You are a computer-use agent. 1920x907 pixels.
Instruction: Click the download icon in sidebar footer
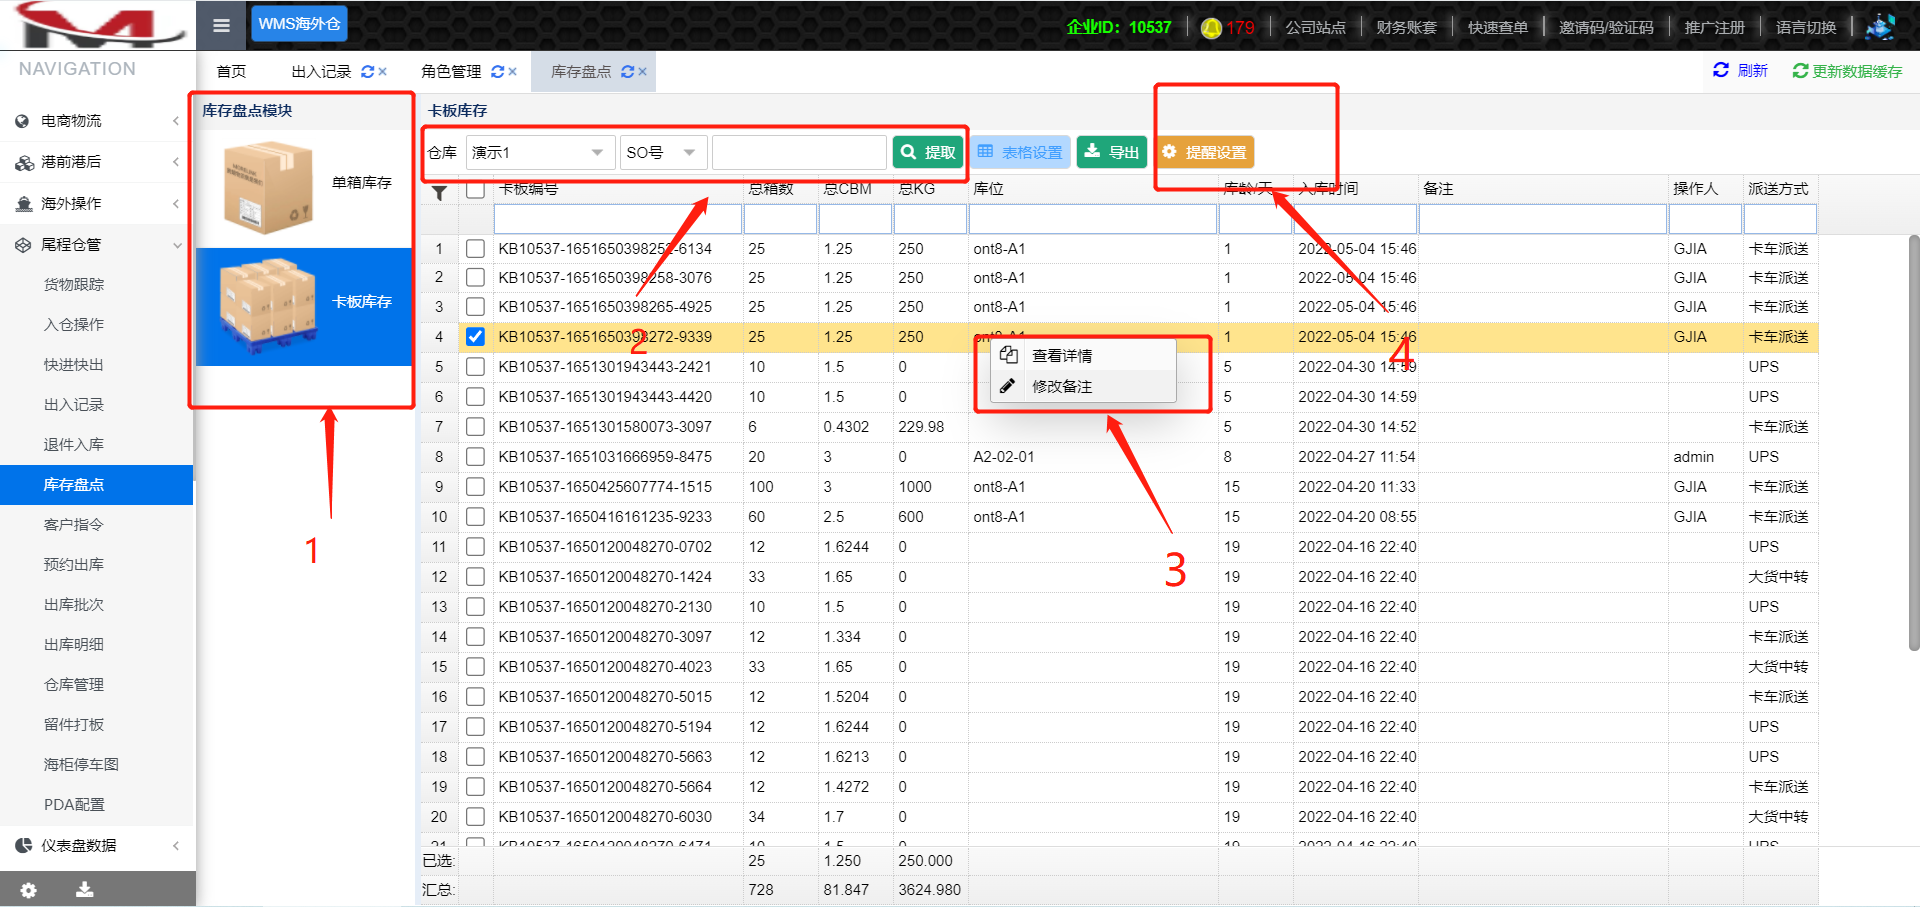(x=85, y=890)
